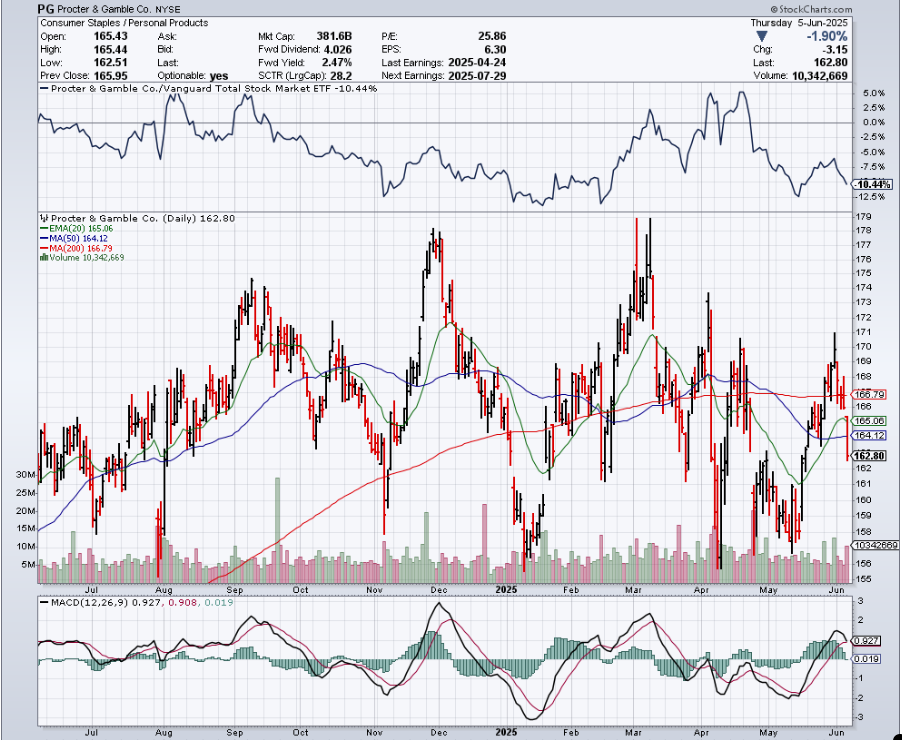
Task: Click the 165.06 green price tag on the axis
Action: 870,421
